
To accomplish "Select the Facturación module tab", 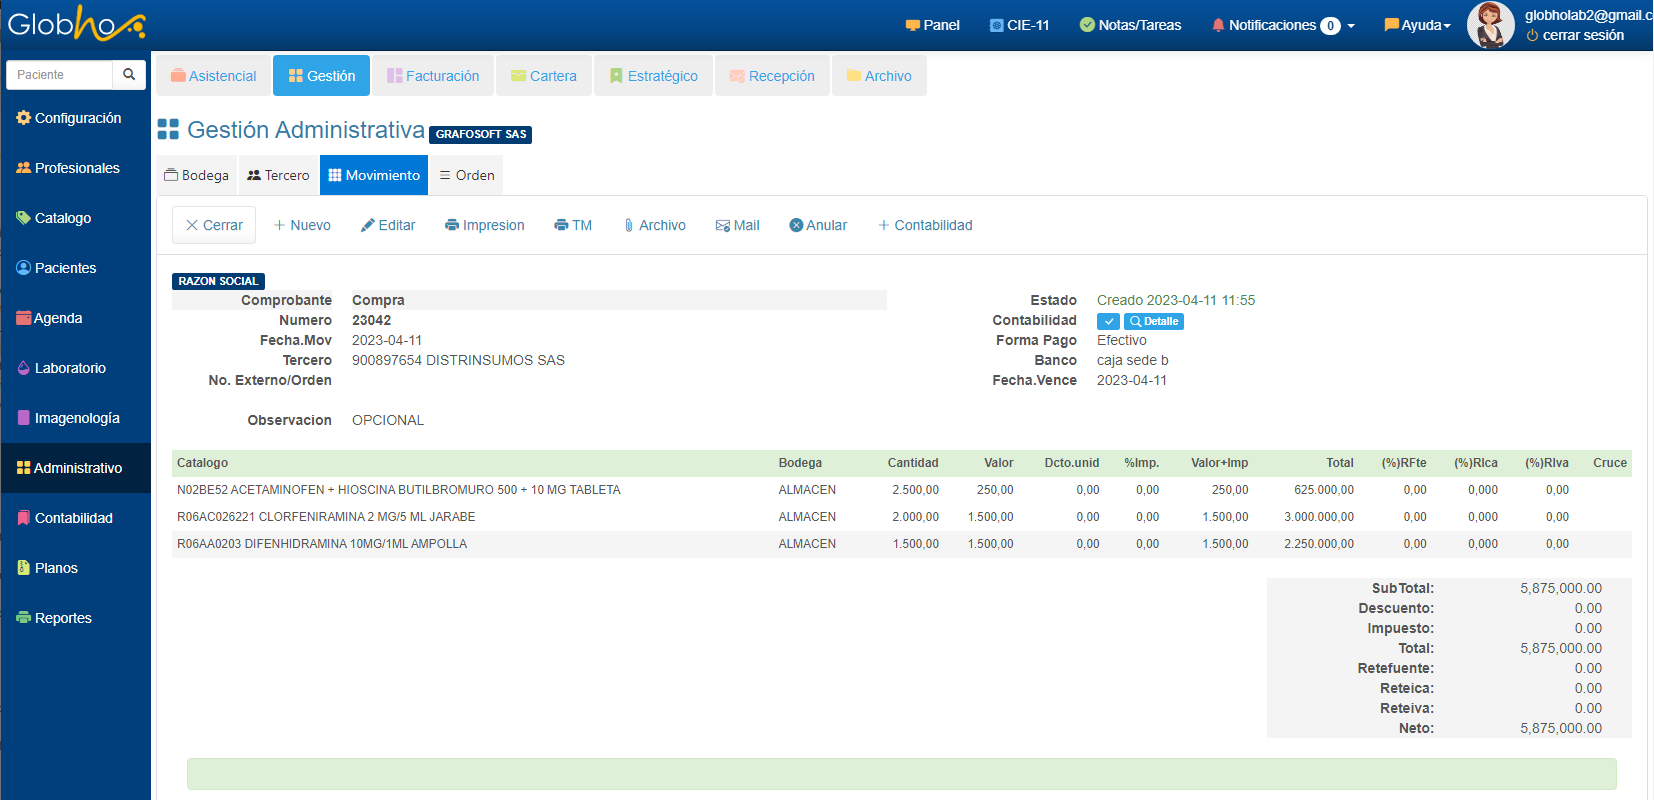I will pyautogui.click(x=433, y=76).
